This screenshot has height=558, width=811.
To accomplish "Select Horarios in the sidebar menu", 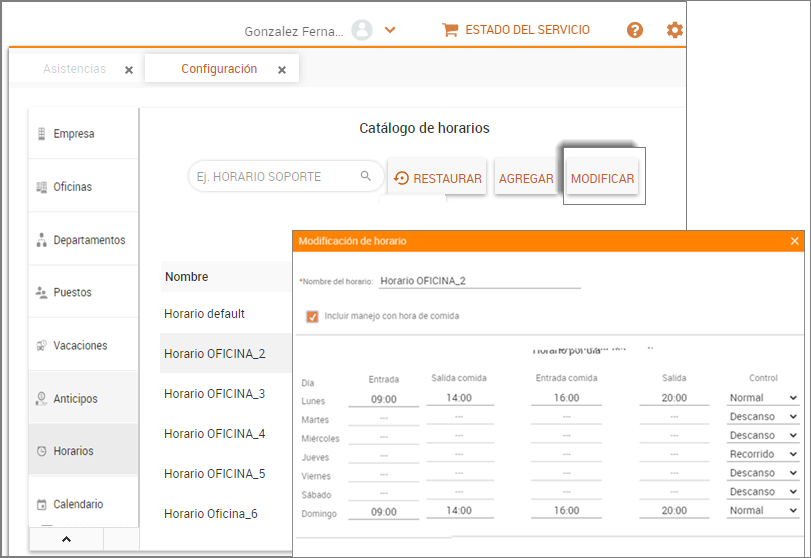I will (x=73, y=451).
